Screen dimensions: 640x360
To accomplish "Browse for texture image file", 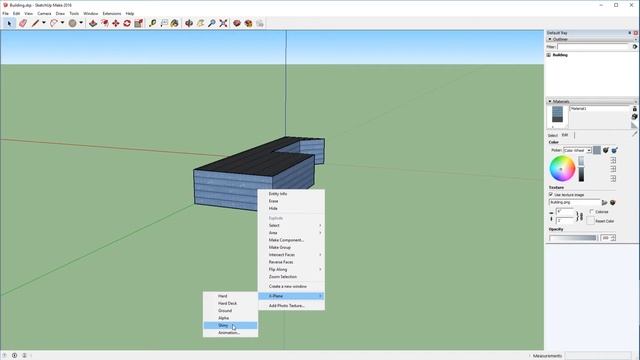I will (604, 202).
